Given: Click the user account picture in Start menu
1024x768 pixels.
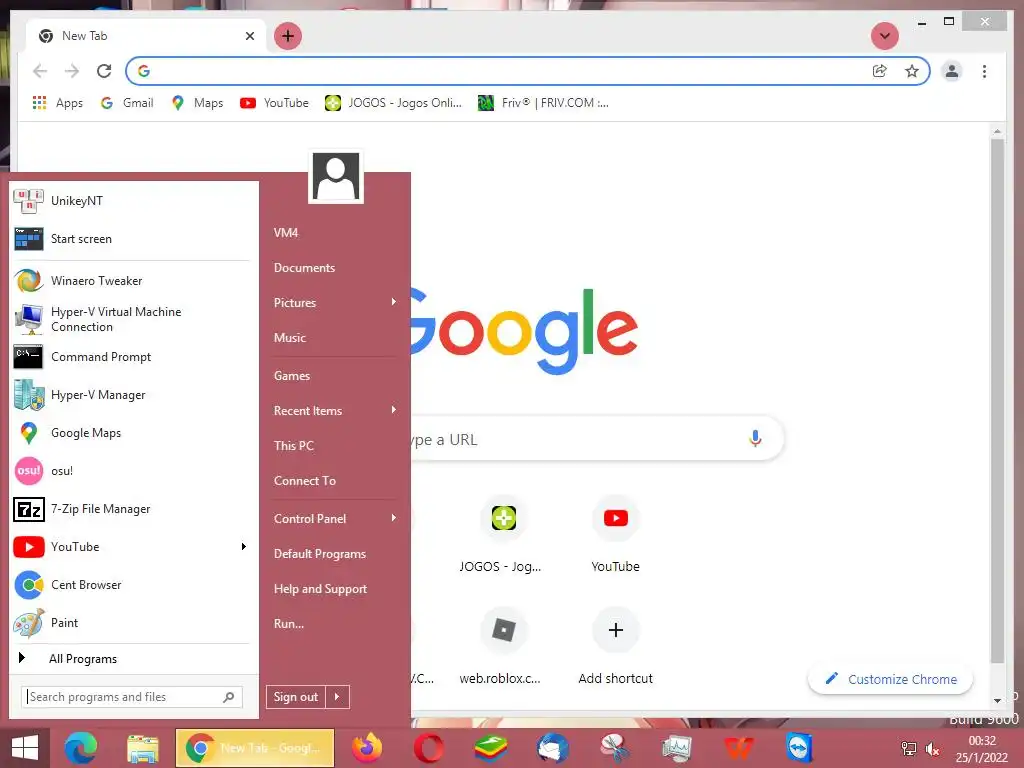Looking at the screenshot, I should coord(336,176).
